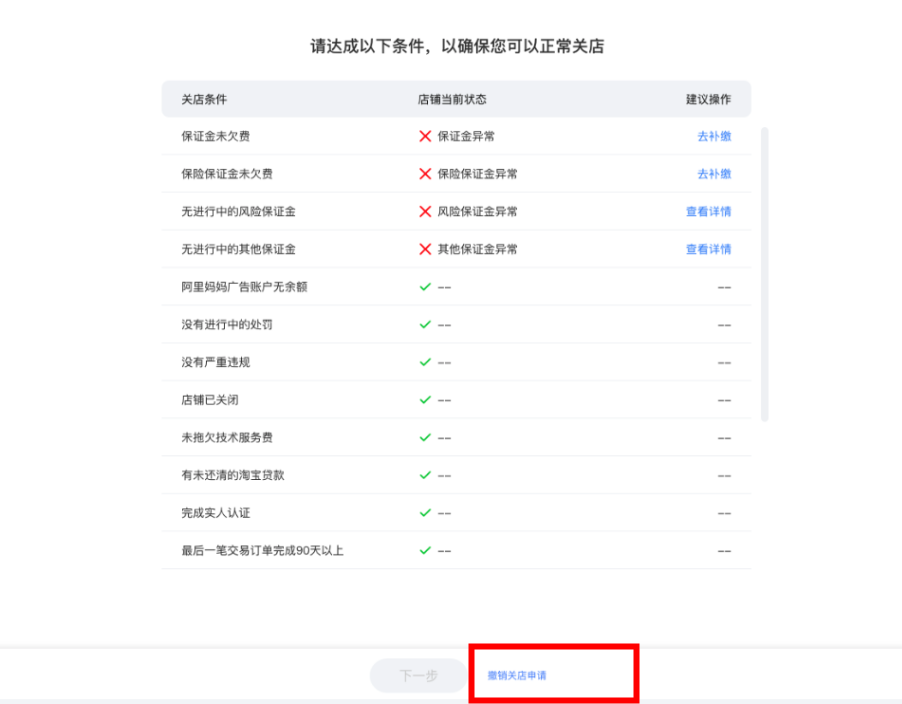
Task: Click green check in 阿里妈妈广告账户无余额 row
Action: [x=425, y=287]
